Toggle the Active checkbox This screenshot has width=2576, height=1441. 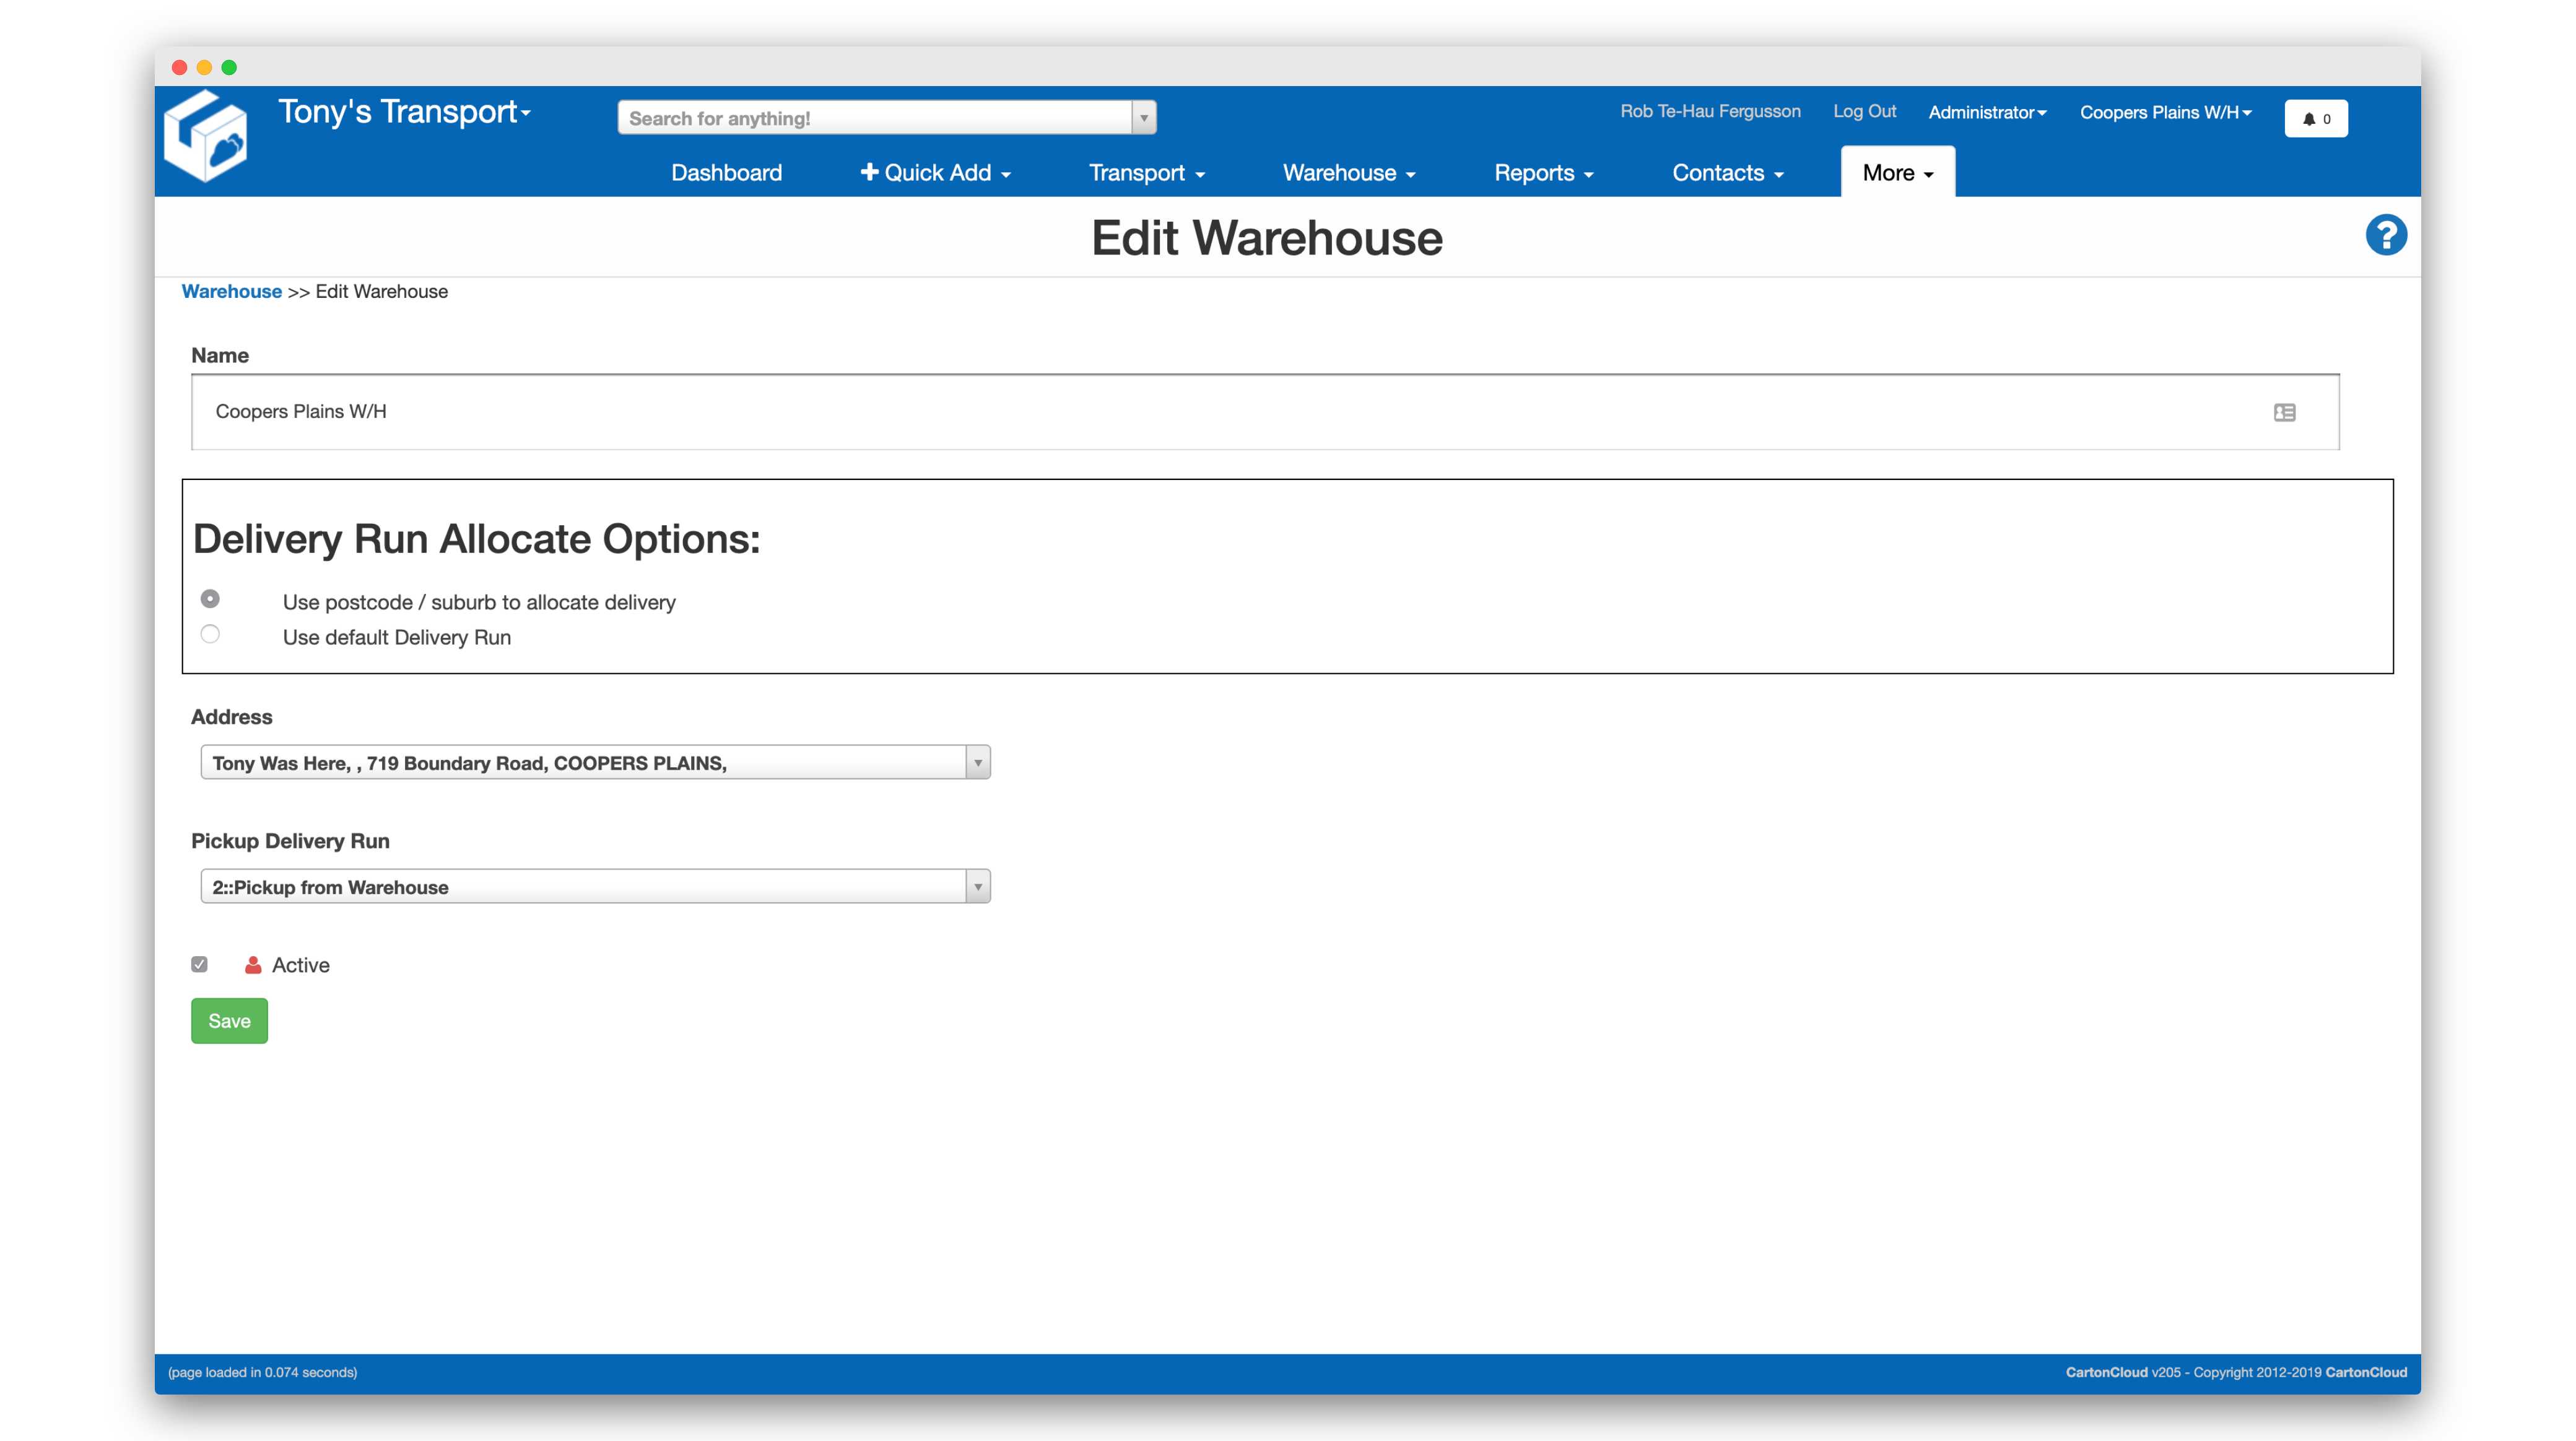coord(200,965)
